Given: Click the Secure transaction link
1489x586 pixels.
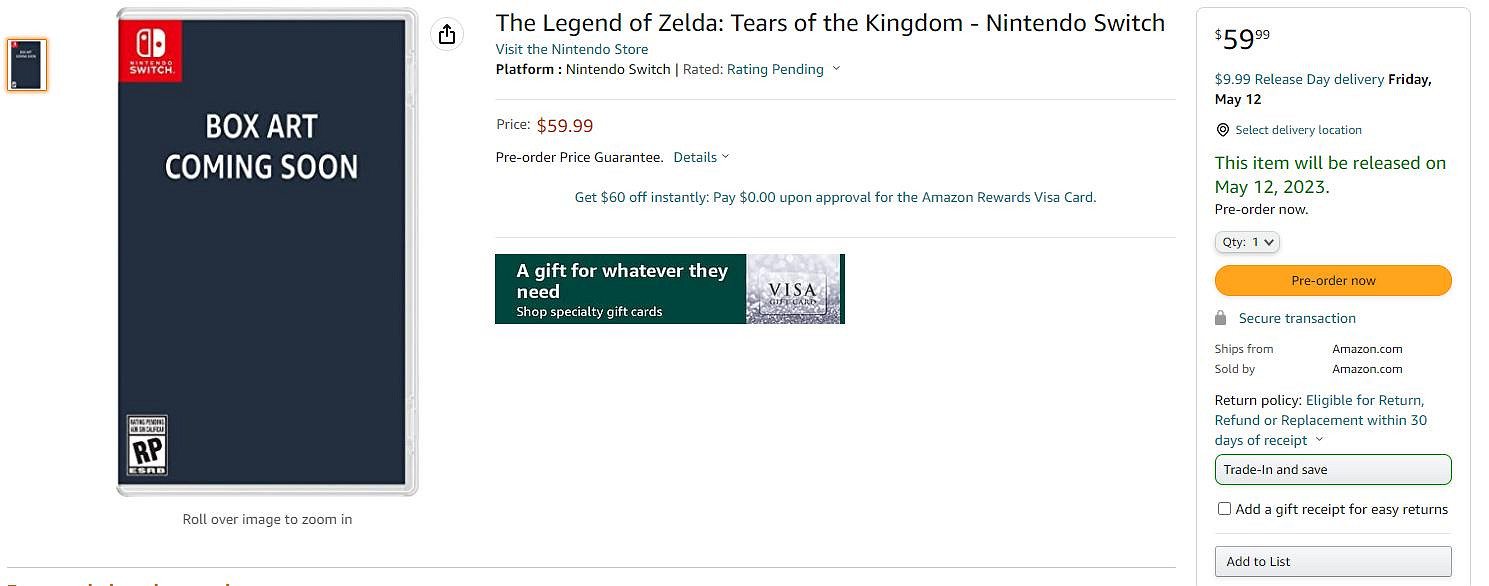Looking at the screenshot, I should (x=1297, y=318).
